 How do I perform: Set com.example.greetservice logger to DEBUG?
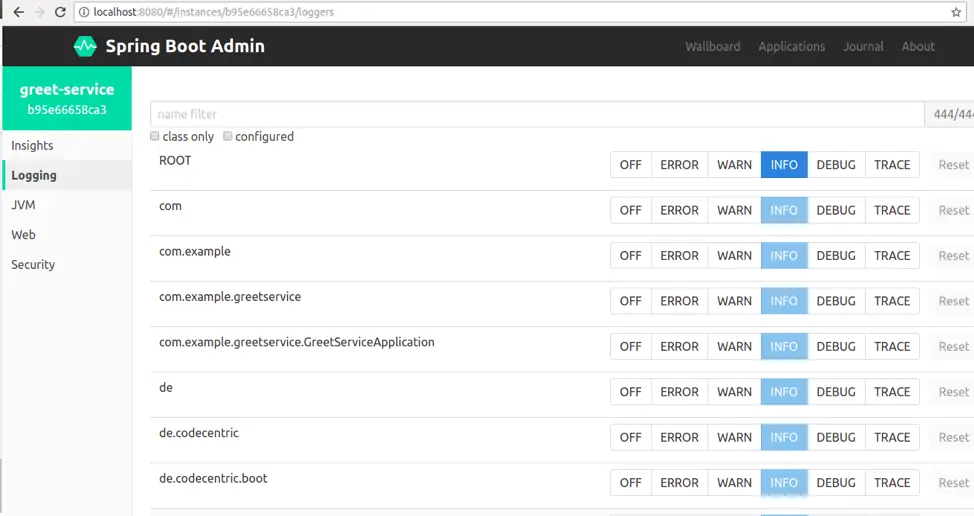tap(836, 301)
